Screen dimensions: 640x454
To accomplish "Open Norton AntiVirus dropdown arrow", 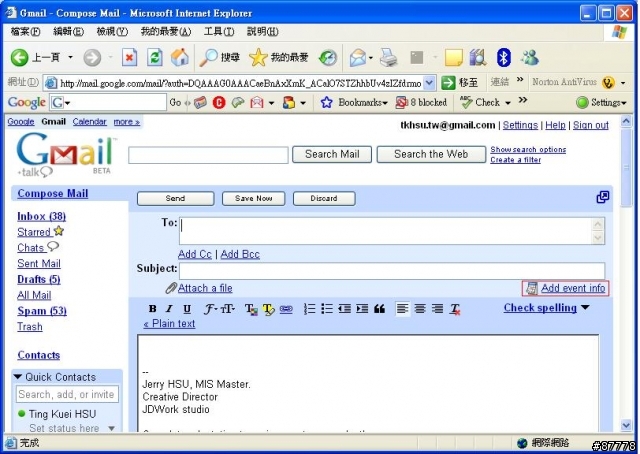I will click(623, 83).
